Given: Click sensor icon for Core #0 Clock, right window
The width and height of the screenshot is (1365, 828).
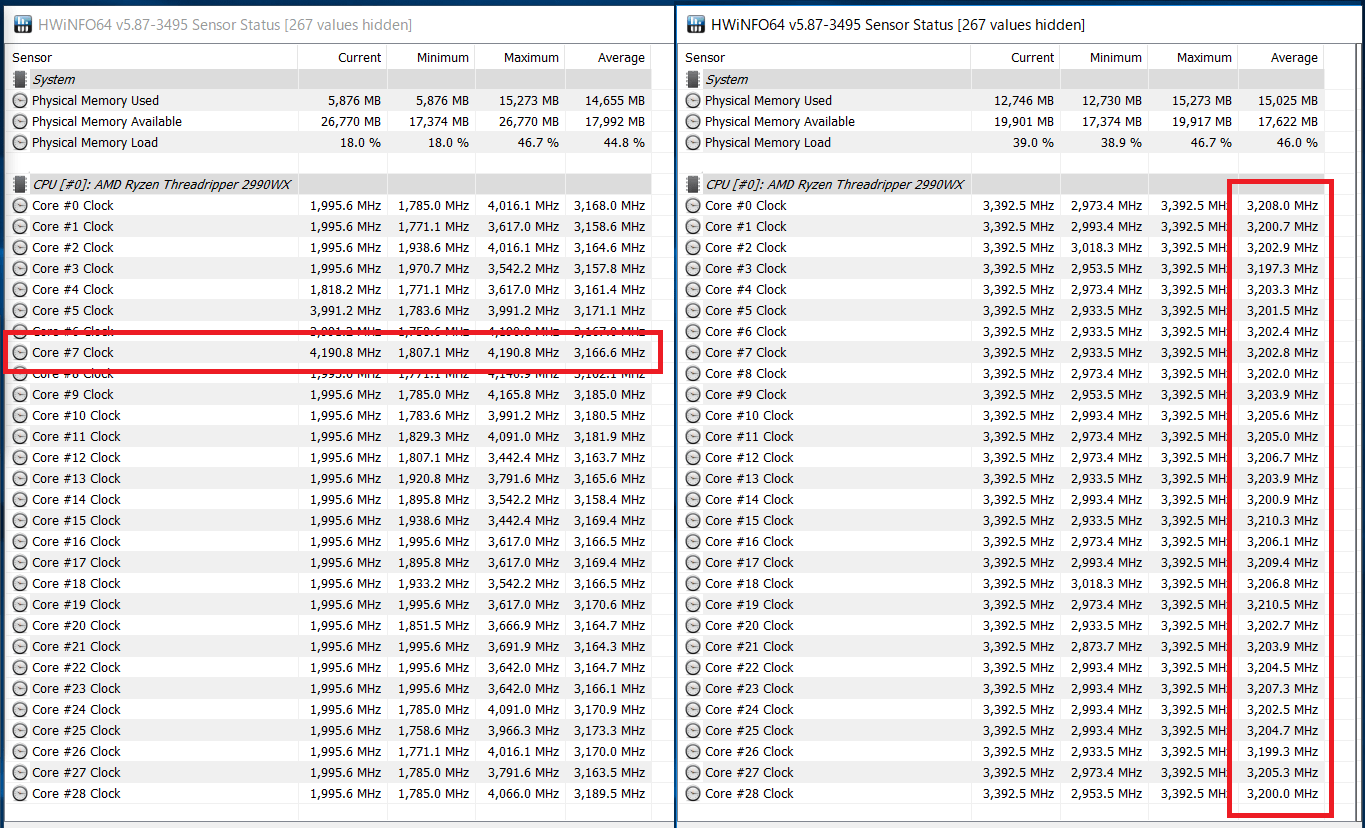Looking at the screenshot, I should tap(693, 205).
